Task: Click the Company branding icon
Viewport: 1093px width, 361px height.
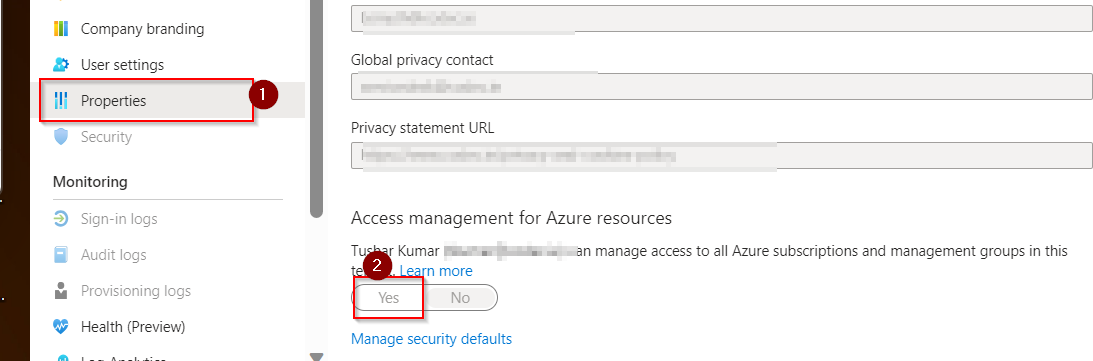Action: tap(61, 29)
